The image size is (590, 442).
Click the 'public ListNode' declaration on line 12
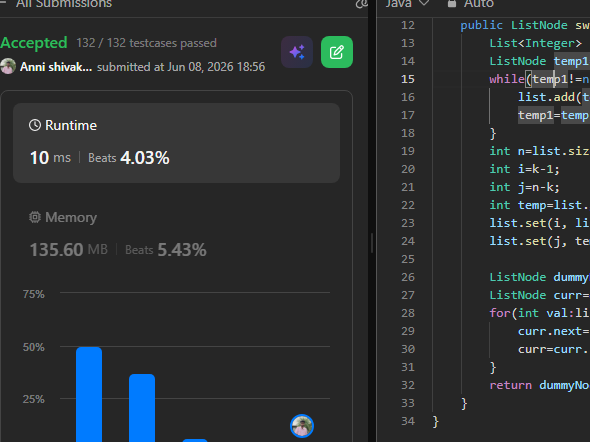(514, 25)
